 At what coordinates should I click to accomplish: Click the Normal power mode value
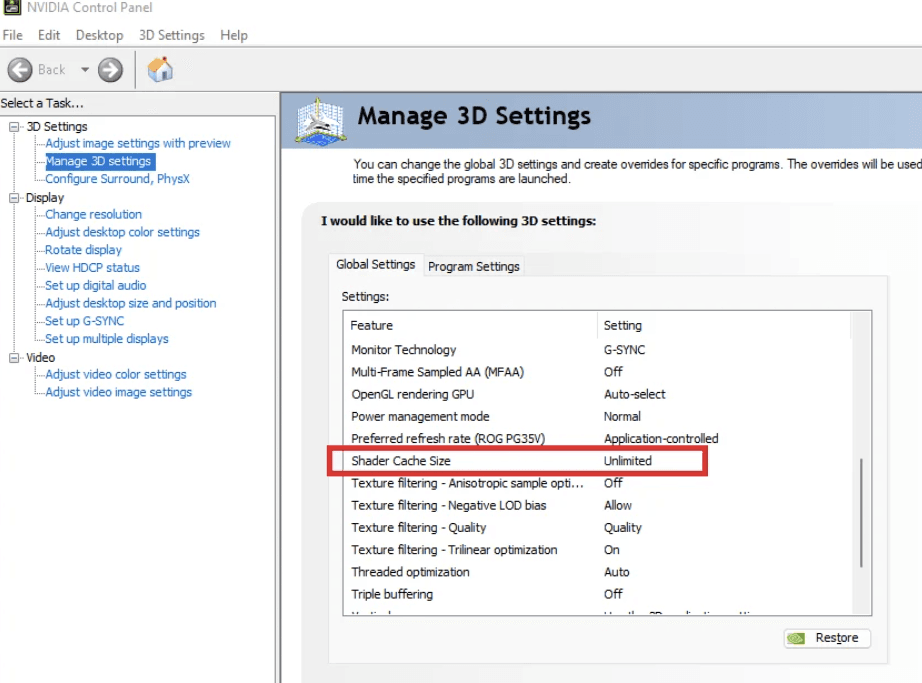point(622,417)
